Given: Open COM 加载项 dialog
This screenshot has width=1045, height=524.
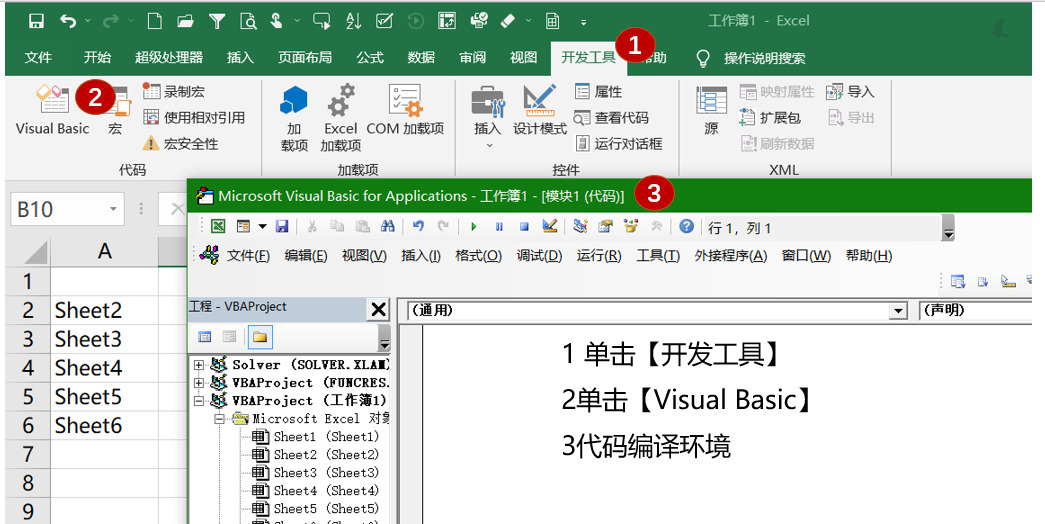Looking at the screenshot, I should point(405,110).
